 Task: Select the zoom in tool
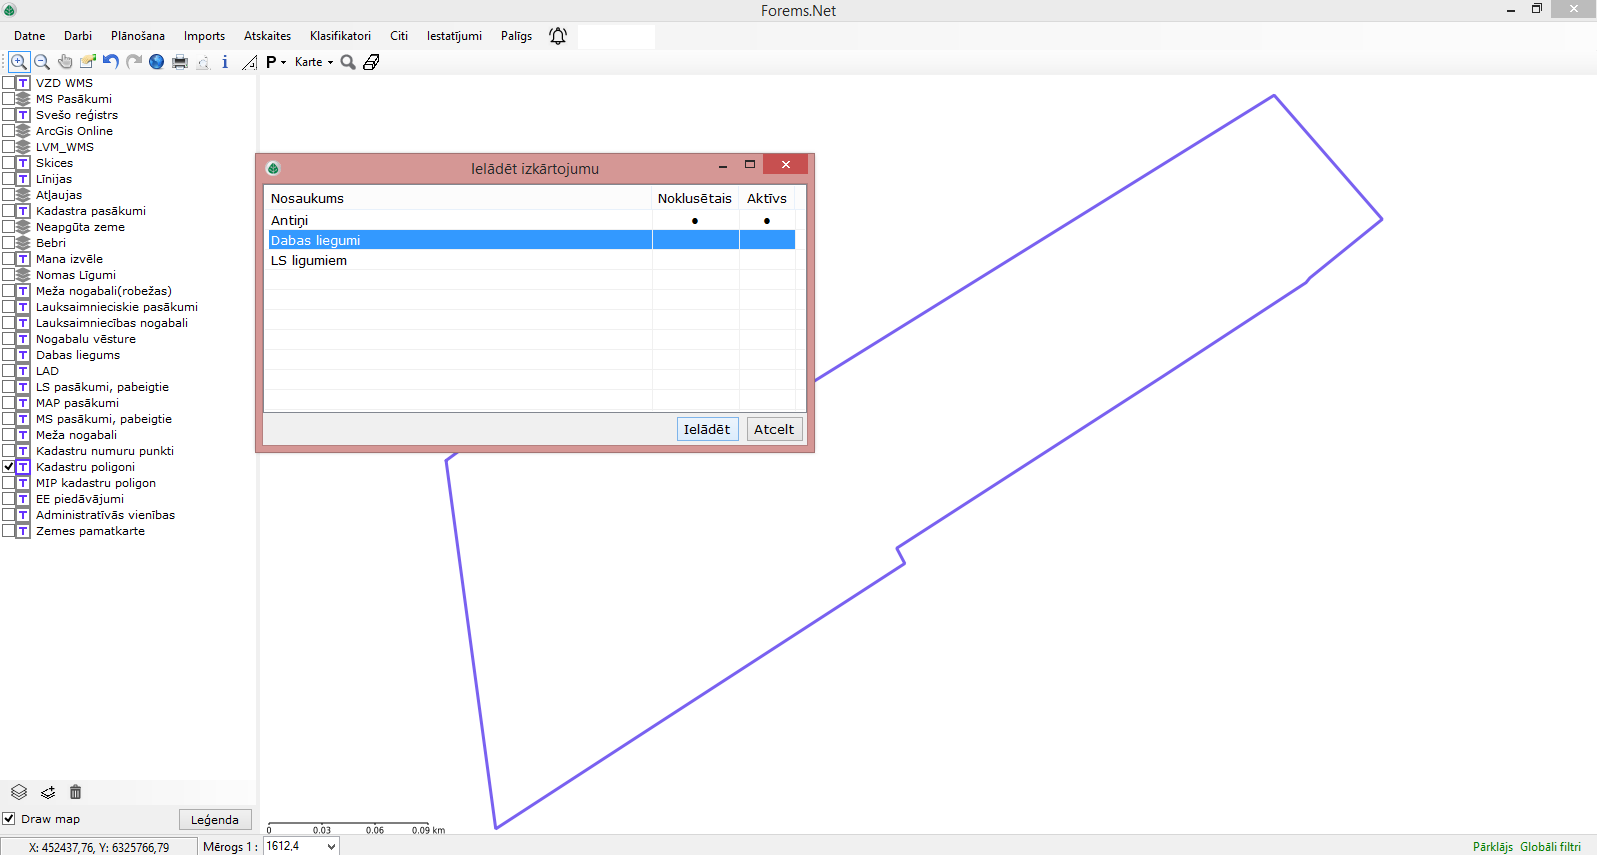click(x=18, y=62)
